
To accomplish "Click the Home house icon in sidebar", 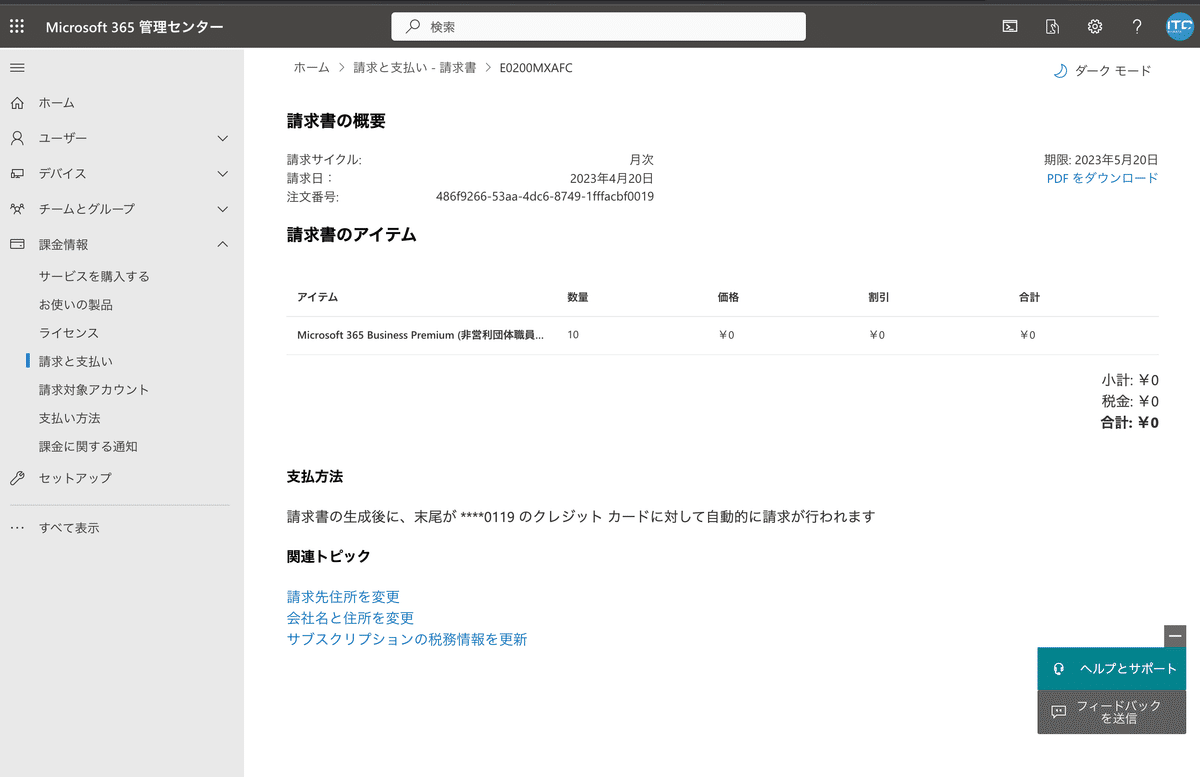I will (17, 103).
